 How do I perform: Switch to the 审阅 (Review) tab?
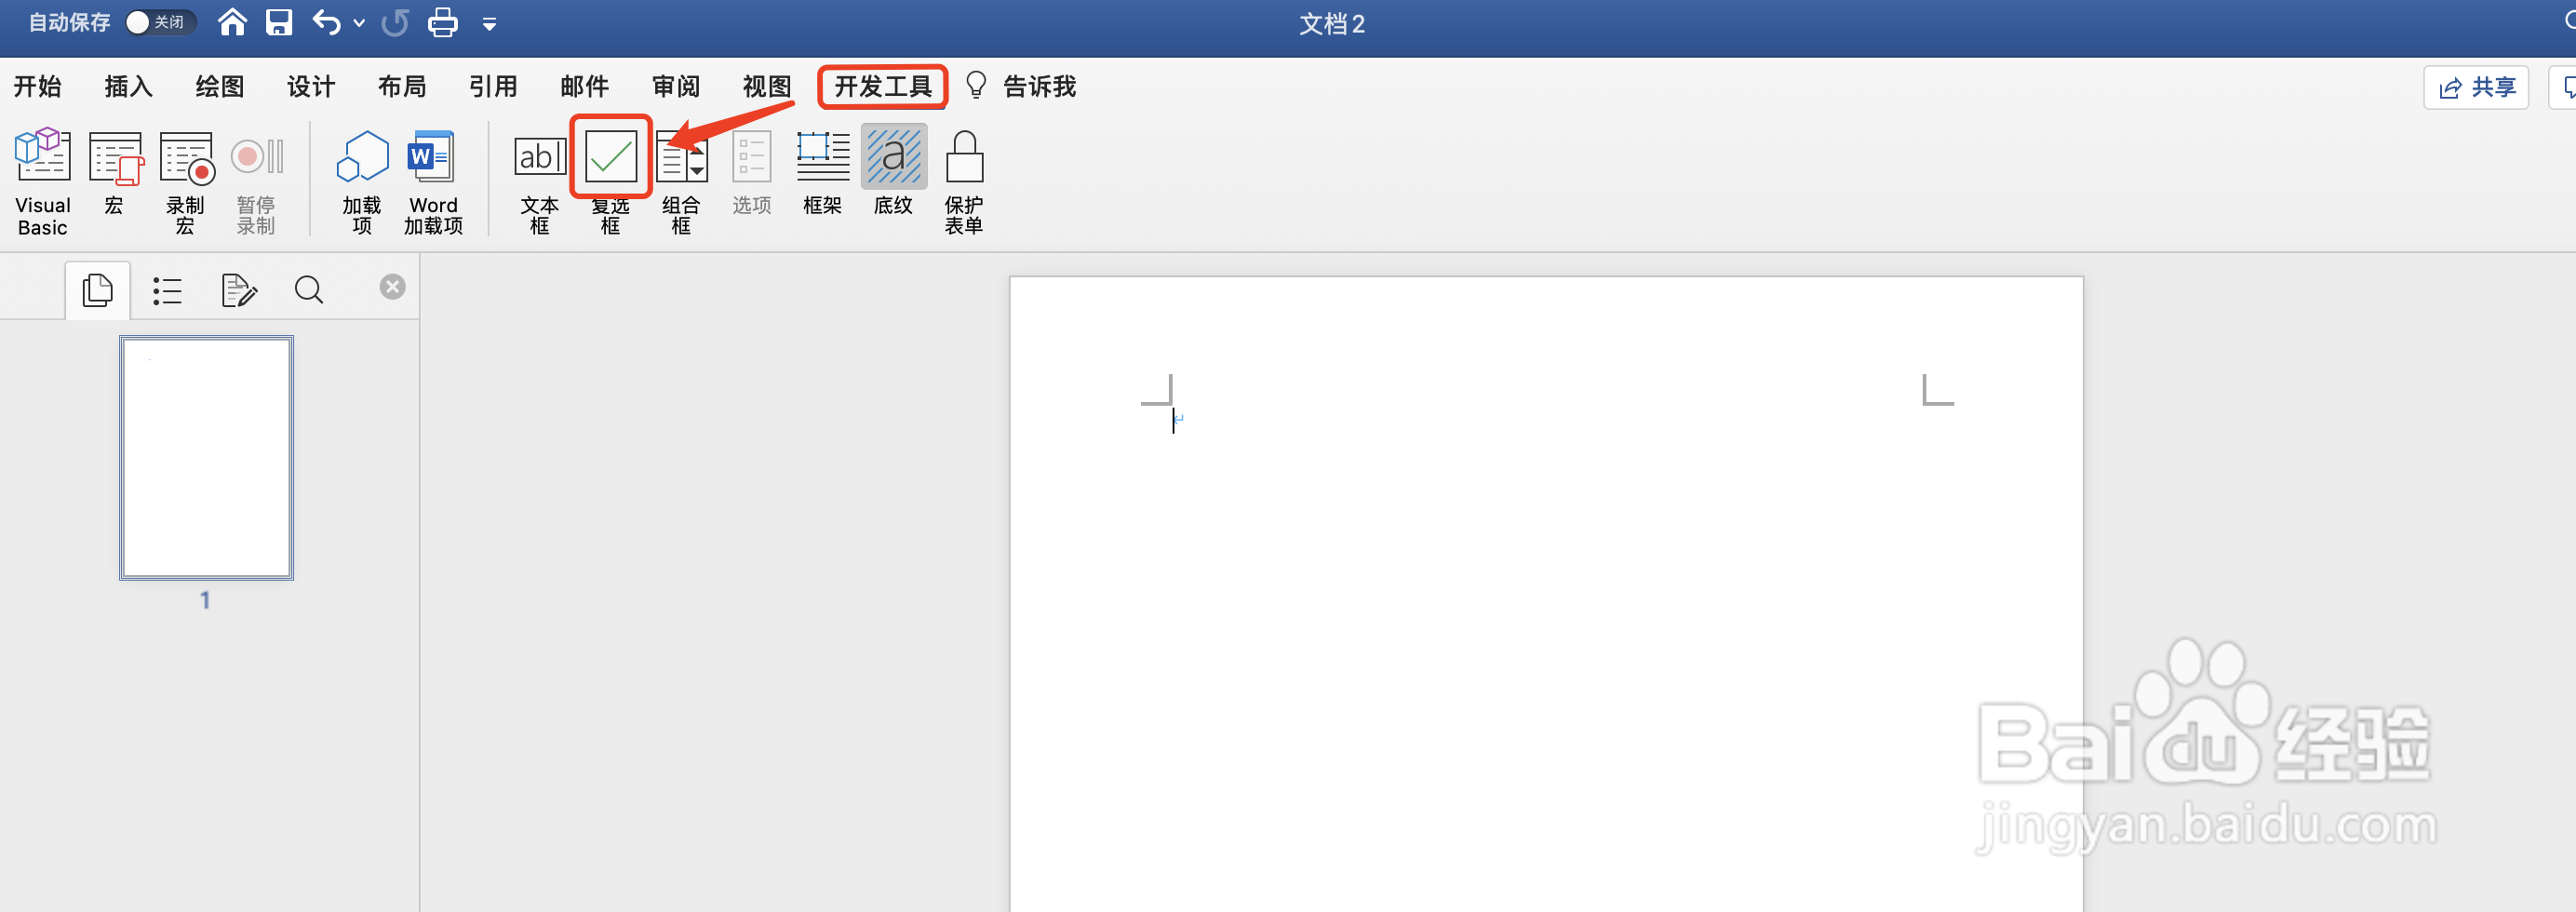(x=676, y=87)
